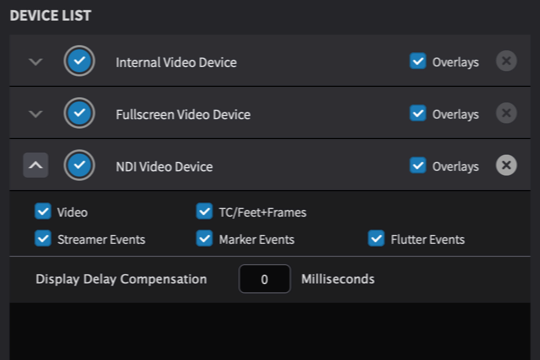The height and width of the screenshot is (360, 540).
Task: Untick Marker Events checkbox
Action: coord(204,238)
